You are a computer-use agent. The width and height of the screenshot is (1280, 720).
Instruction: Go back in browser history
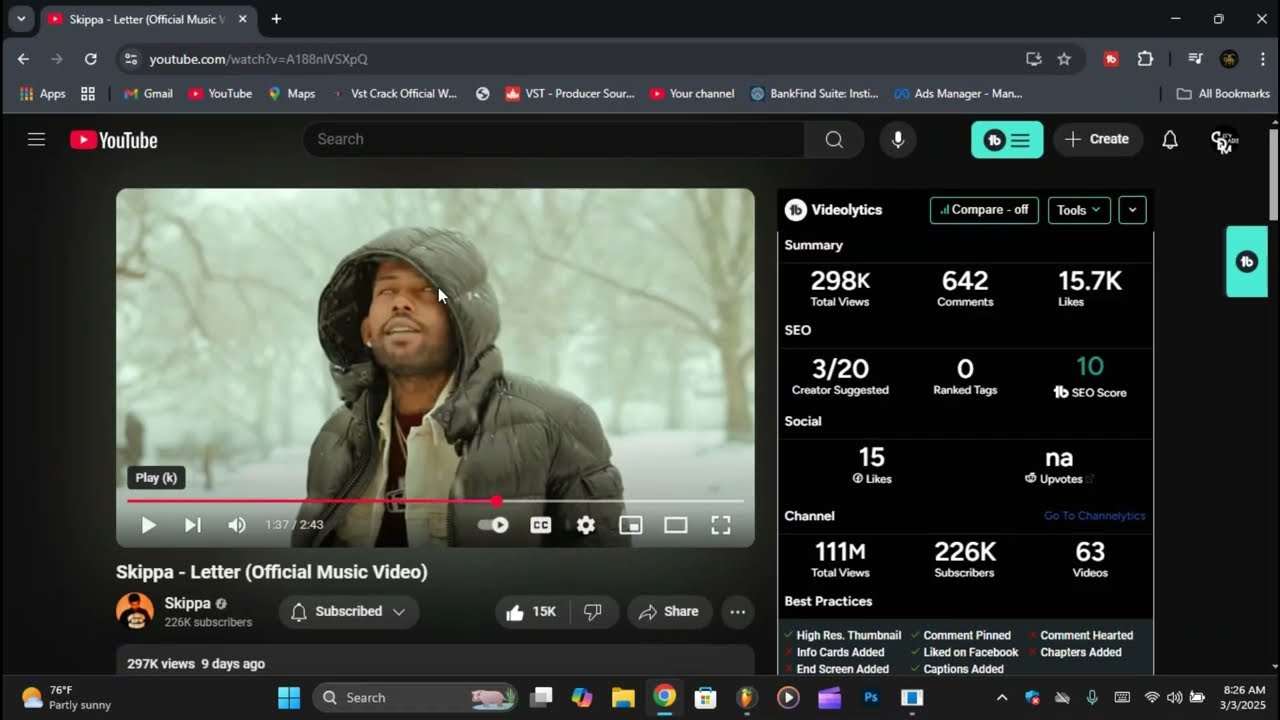click(23, 59)
